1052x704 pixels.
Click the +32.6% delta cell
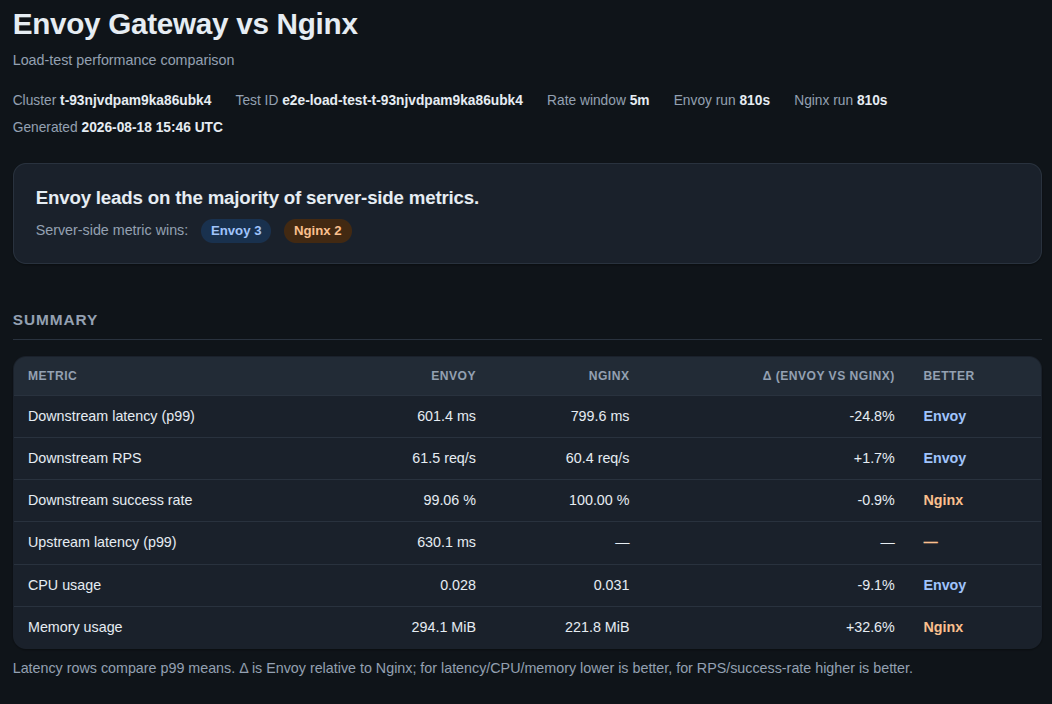[x=870, y=627]
